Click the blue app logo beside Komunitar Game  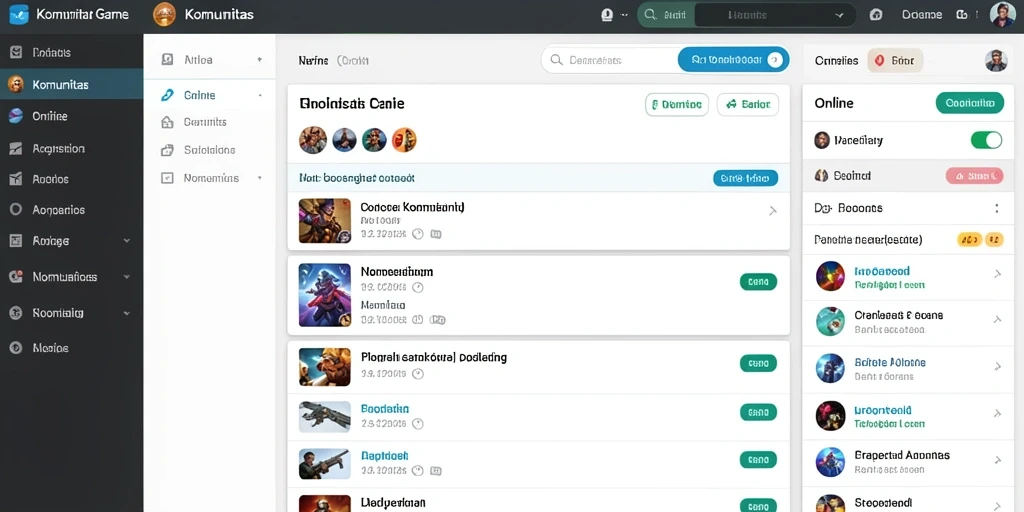click(18, 14)
